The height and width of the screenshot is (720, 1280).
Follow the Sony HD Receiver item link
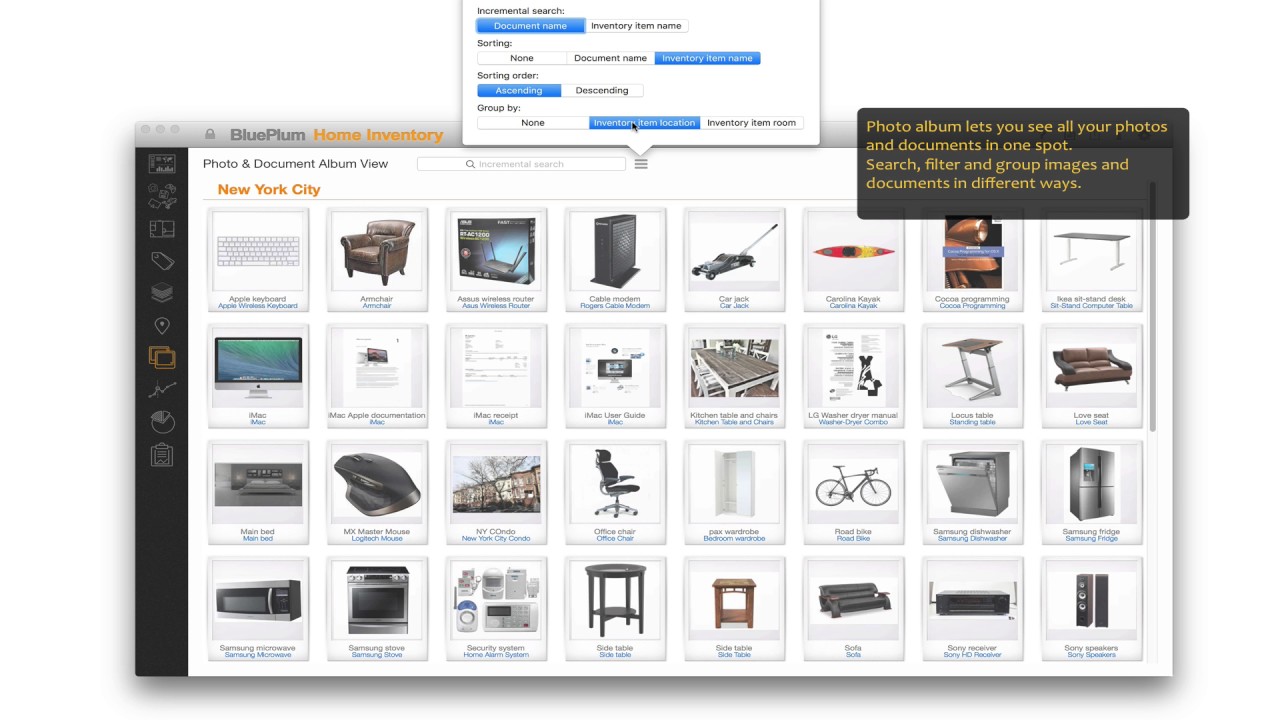click(972, 655)
